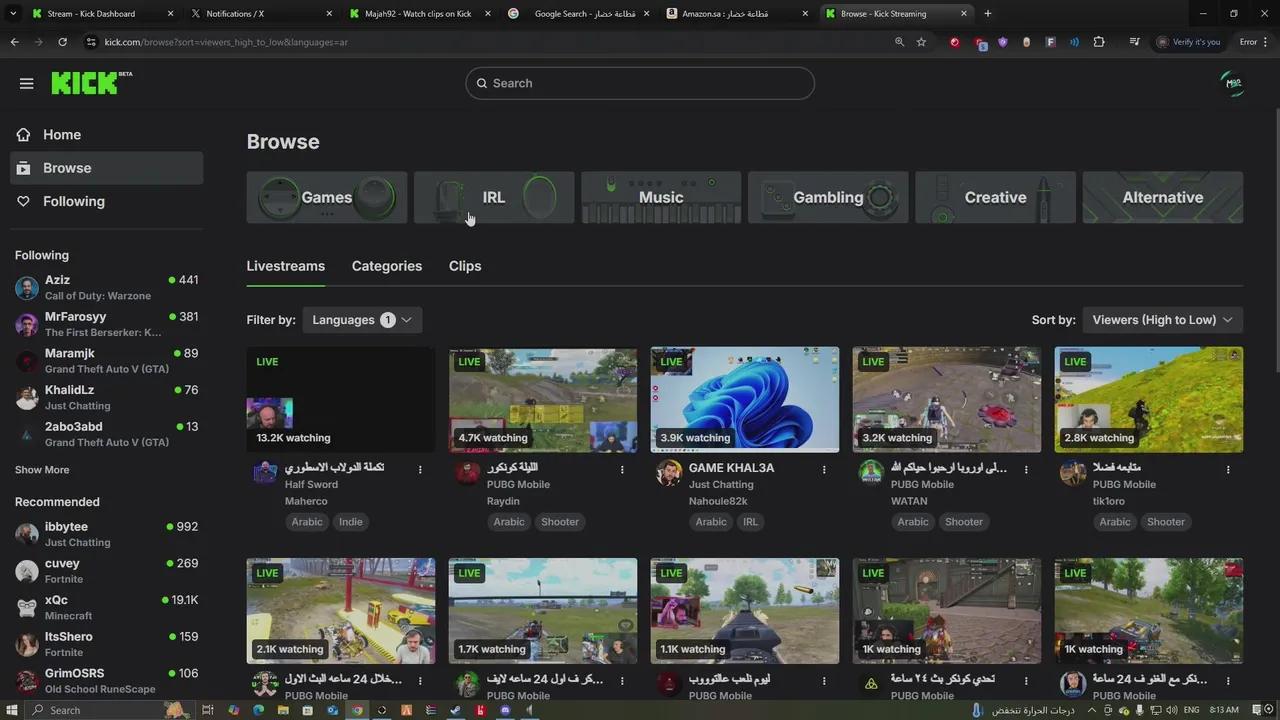1280x720 pixels.
Task: Click the Kick search field
Action: tap(640, 83)
